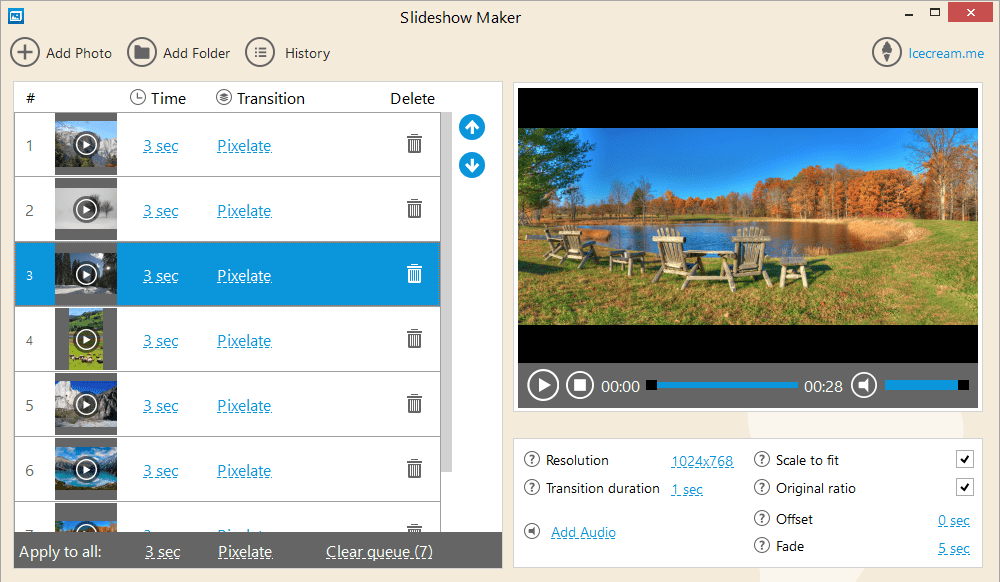
Task: Open slide 4 Pixelate transition dropdown
Action: (244, 341)
